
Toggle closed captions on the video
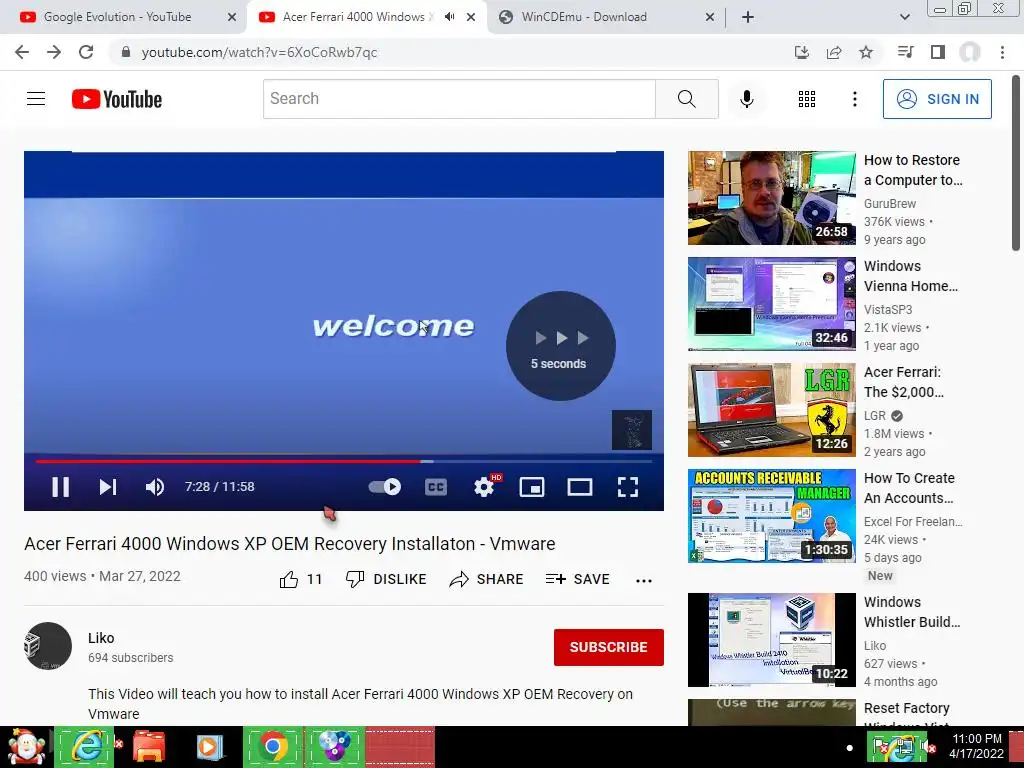pyautogui.click(x=436, y=487)
